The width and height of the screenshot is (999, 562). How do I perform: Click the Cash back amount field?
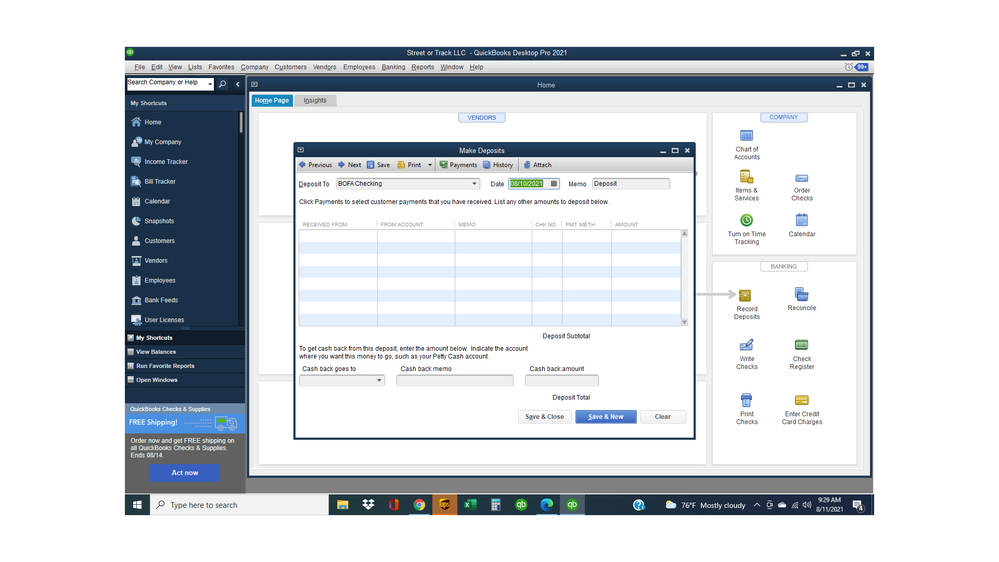pos(561,380)
